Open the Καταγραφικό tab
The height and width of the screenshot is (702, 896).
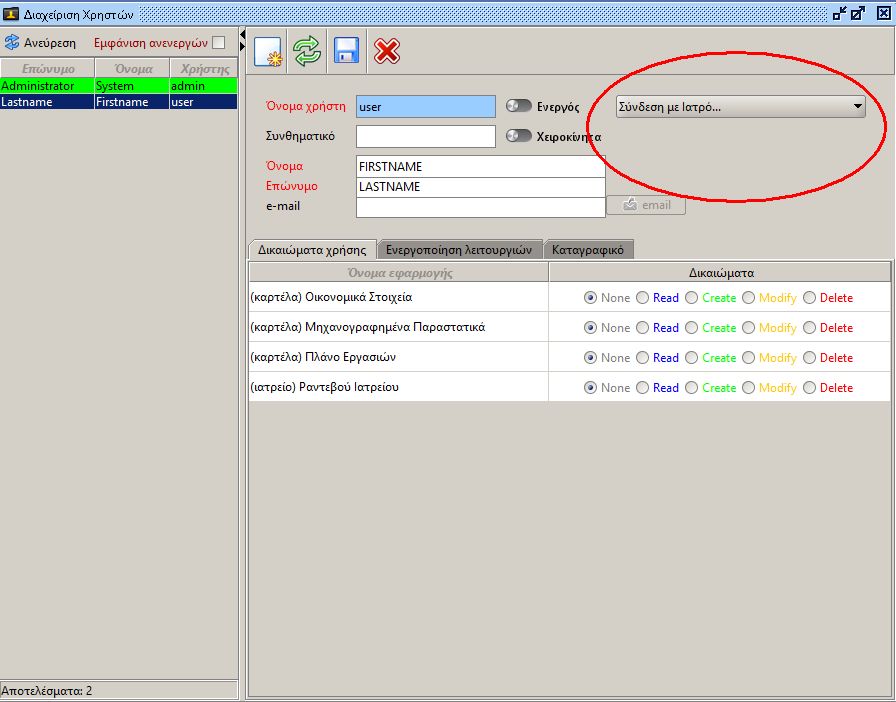[588, 250]
